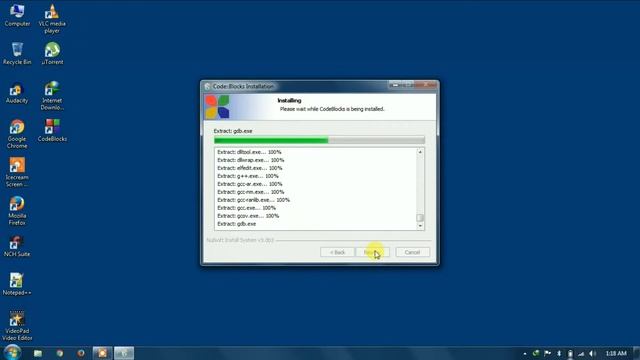Select the 'Extract: dllwrap.exe... 100%' log line
The height and width of the screenshot is (360, 640).
tap(251, 160)
